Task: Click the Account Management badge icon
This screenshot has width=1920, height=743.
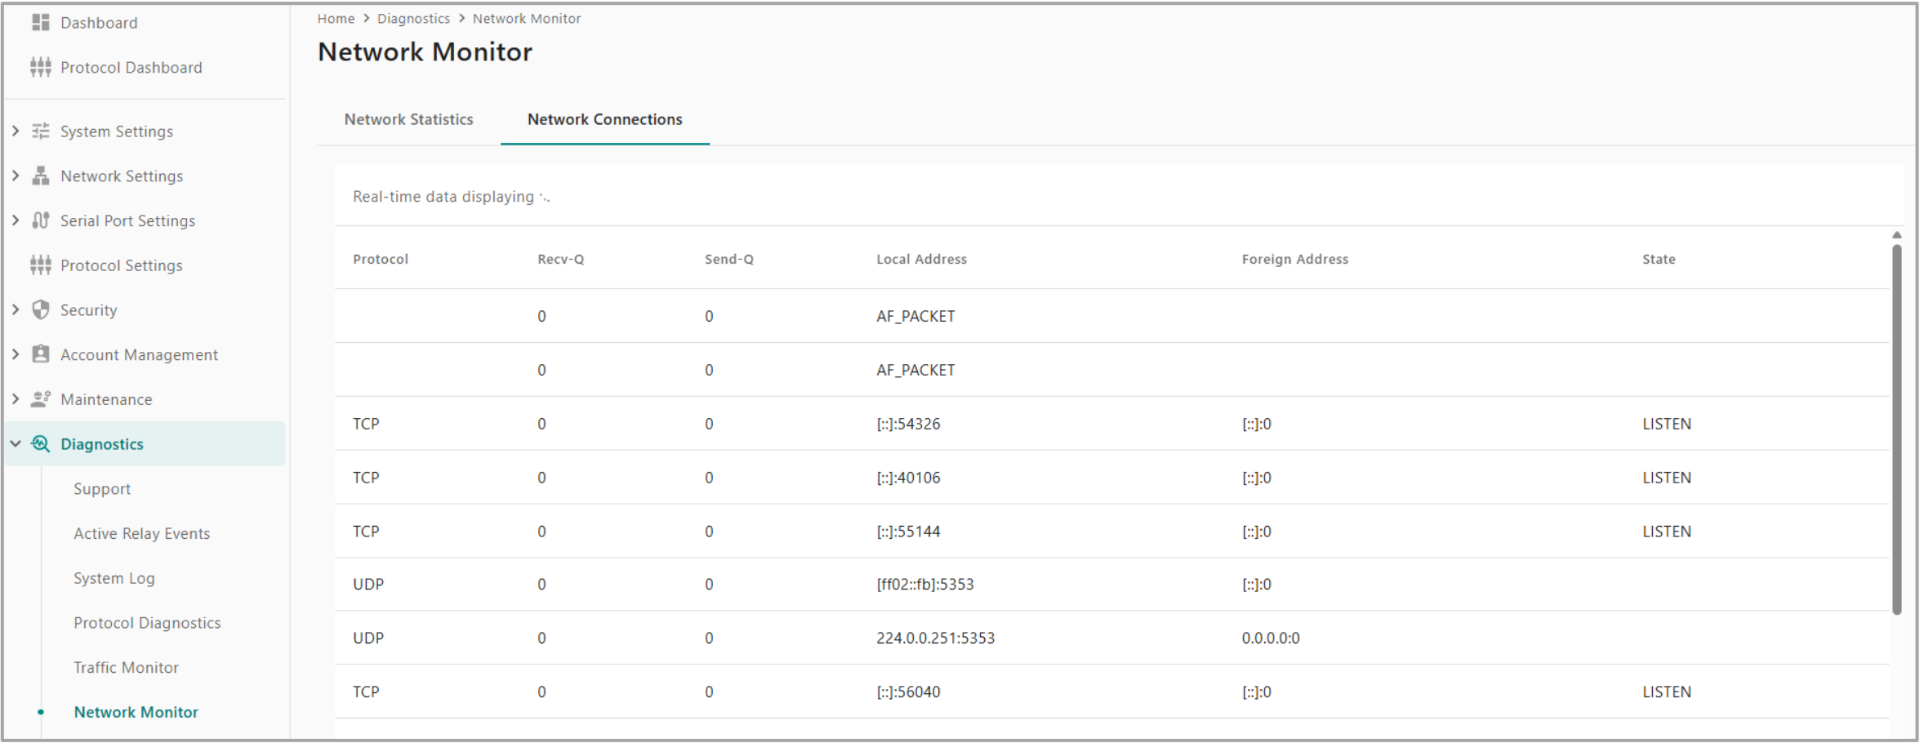Action: 40,354
